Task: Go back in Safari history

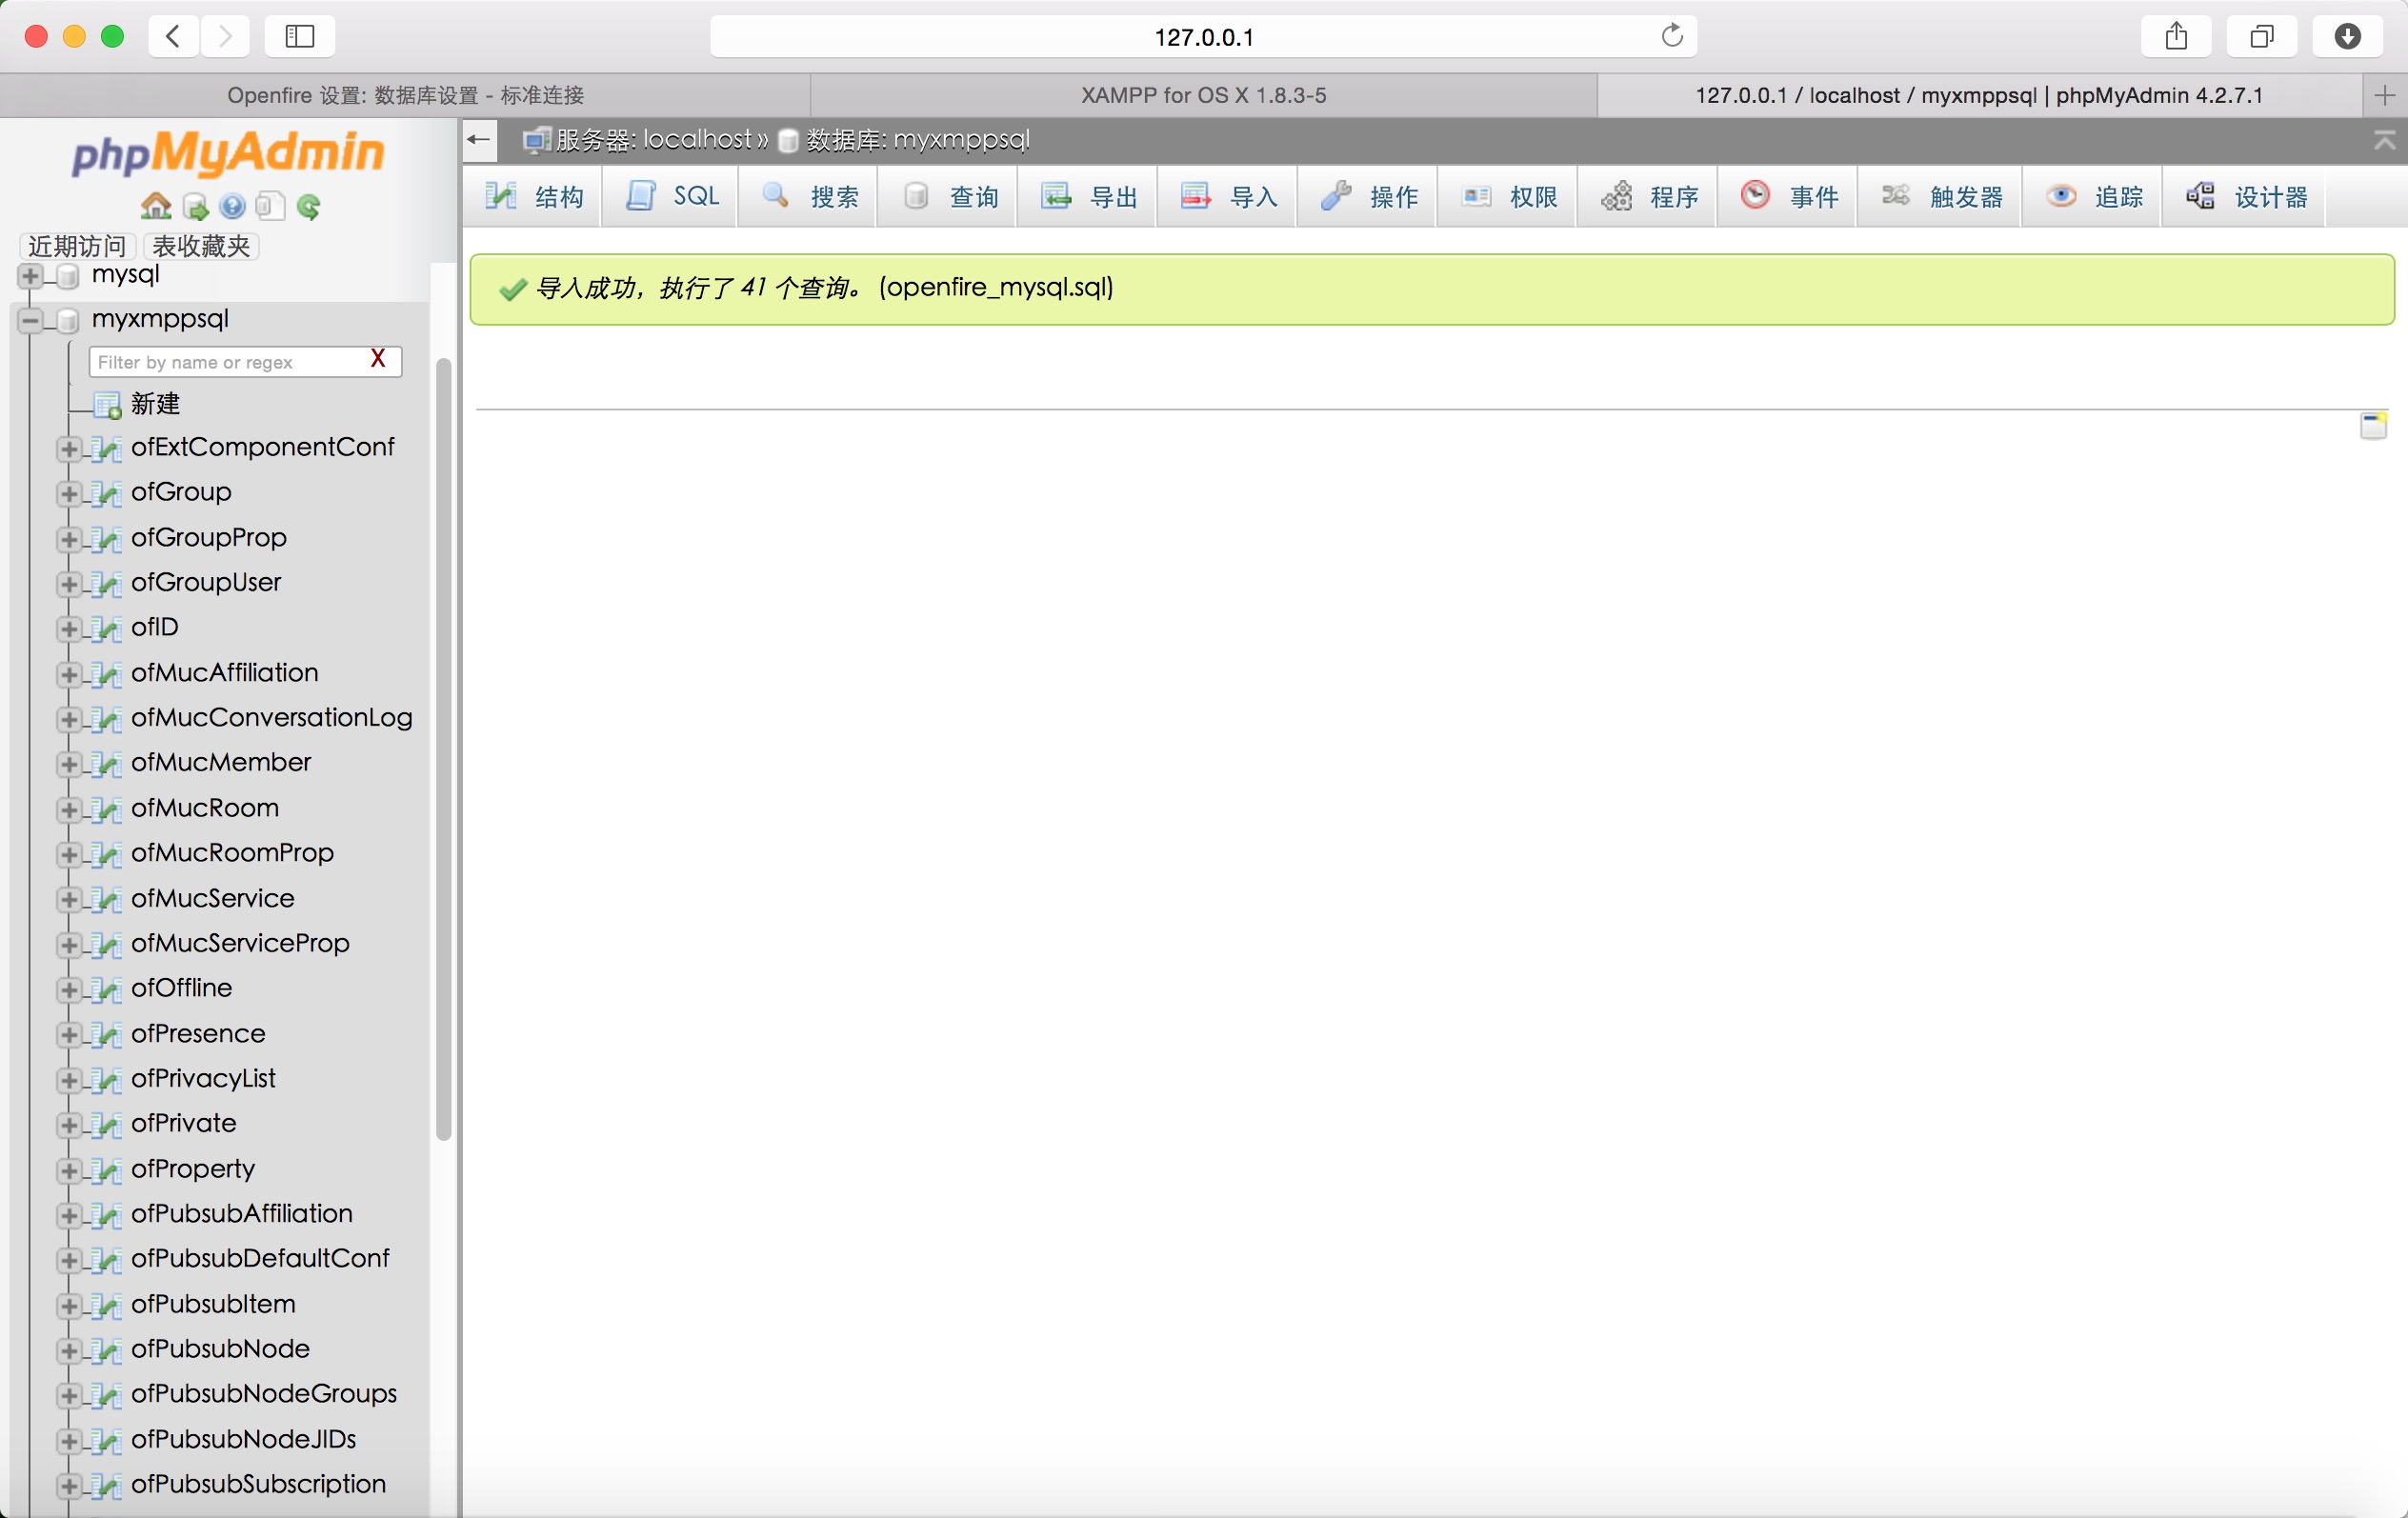Action: click(173, 36)
